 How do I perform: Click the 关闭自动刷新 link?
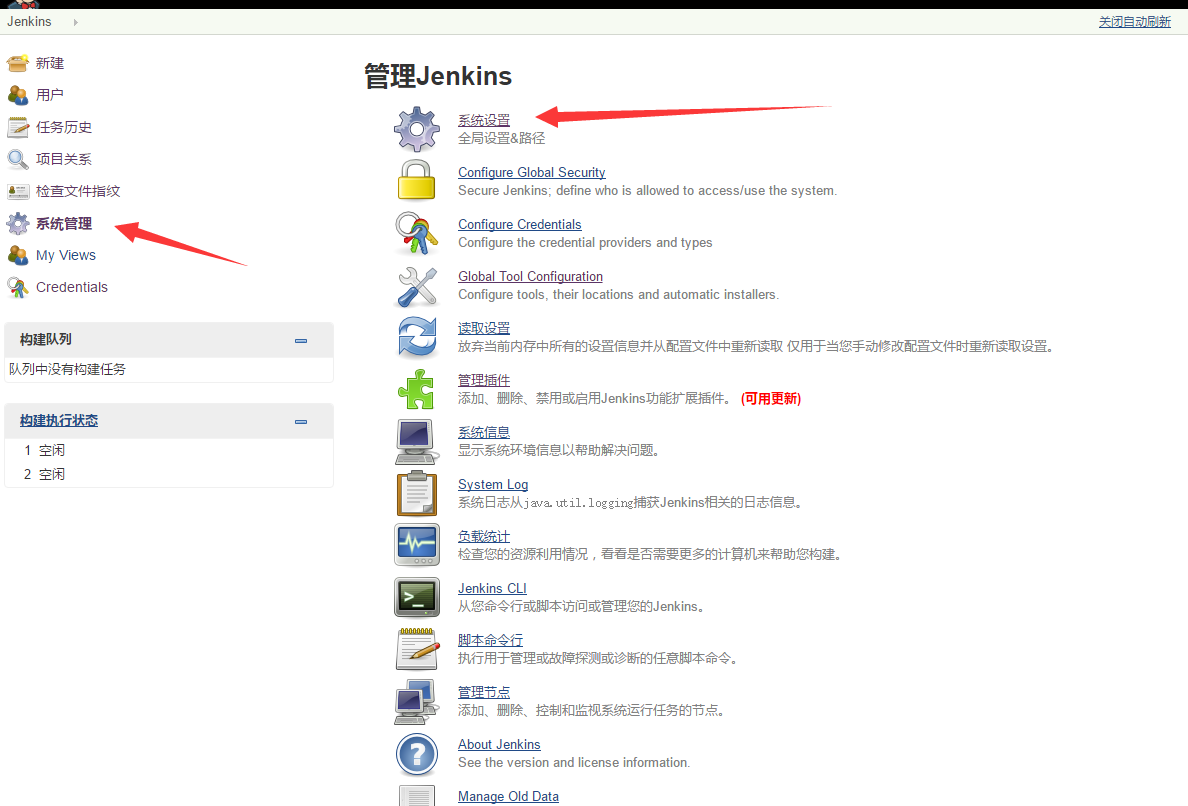pos(1135,22)
